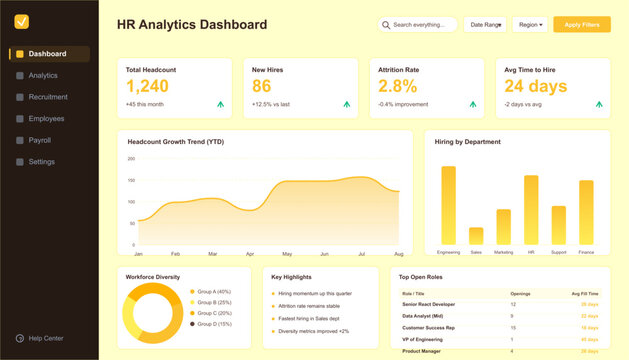This screenshot has width=629, height=360.
Task: Click the green arrow on Total Headcount card
Action: click(221, 104)
